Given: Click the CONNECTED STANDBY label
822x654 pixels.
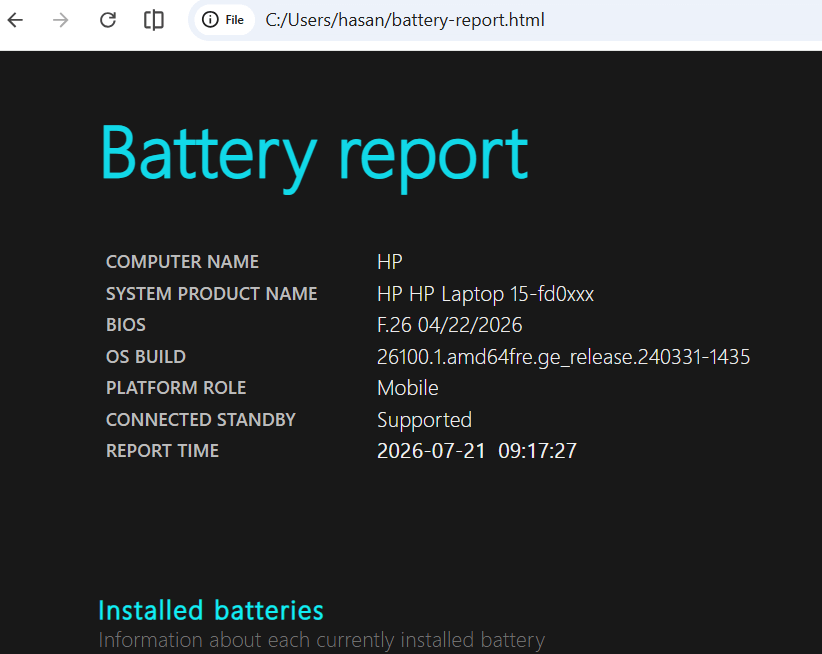Looking at the screenshot, I should [x=201, y=419].
